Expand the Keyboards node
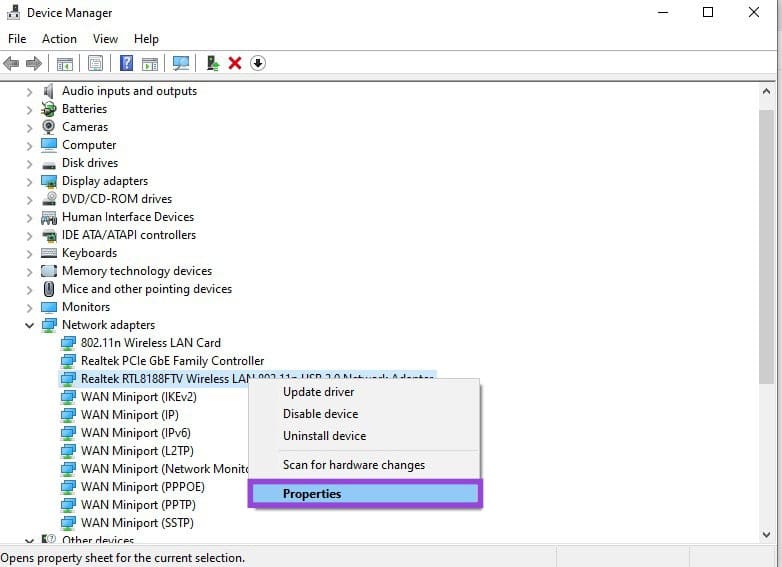 (29, 254)
